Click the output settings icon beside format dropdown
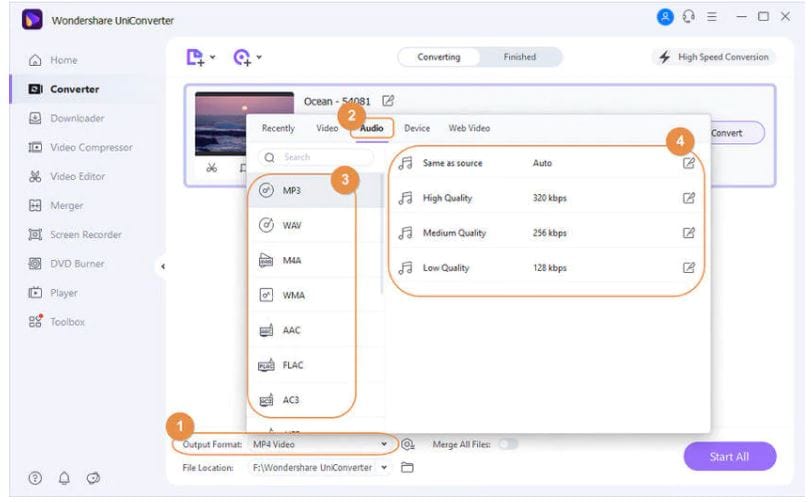This screenshot has width=811, height=502. [408, 444]
